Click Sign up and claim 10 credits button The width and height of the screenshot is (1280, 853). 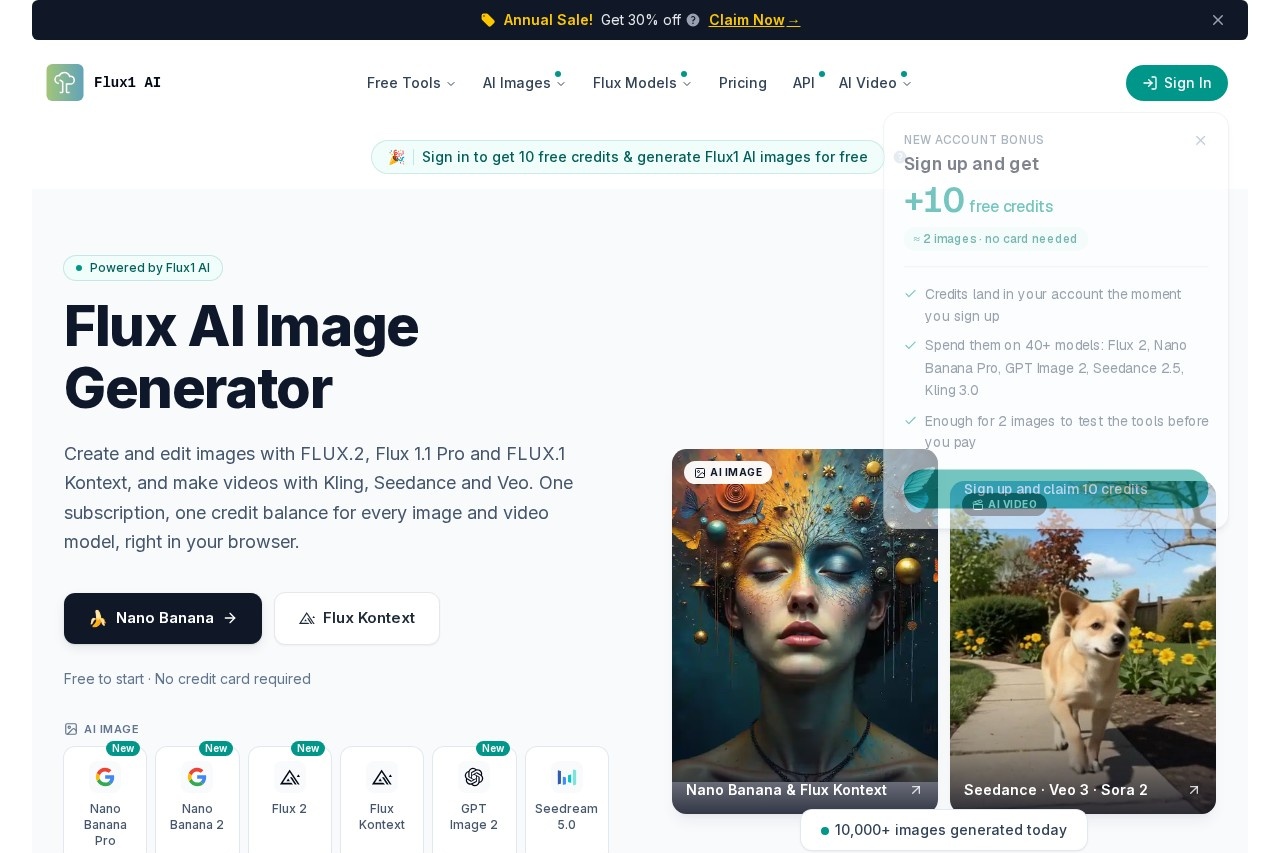point(1056,489)
